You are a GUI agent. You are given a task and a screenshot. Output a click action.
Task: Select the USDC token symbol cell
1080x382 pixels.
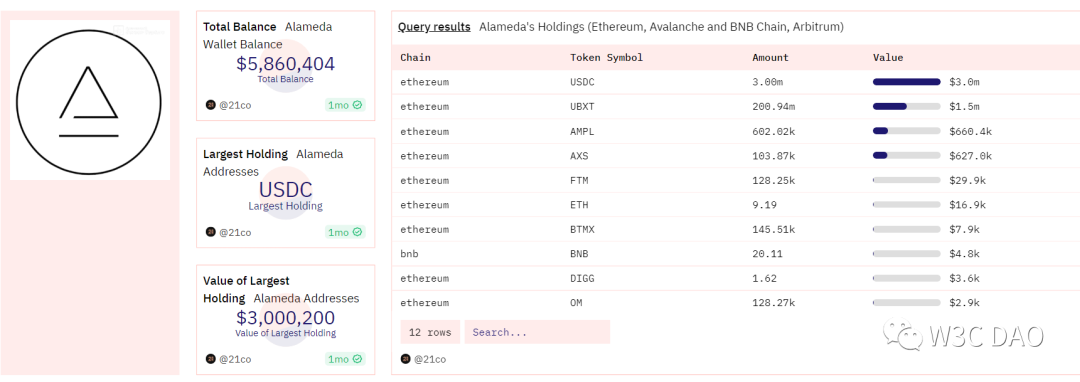click(582, 82)
